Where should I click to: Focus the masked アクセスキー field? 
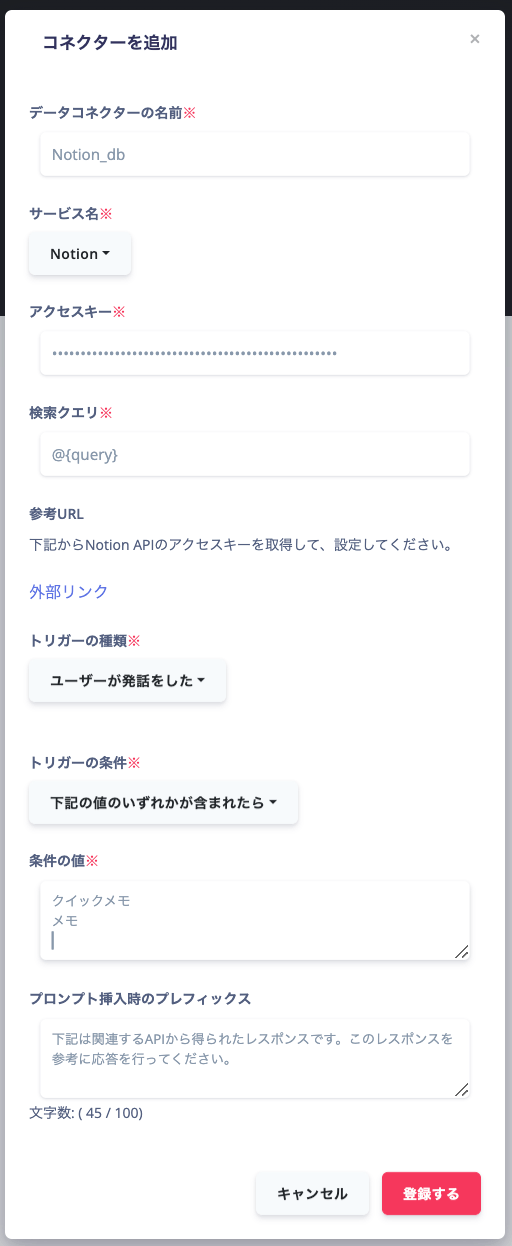coord(255,353)
